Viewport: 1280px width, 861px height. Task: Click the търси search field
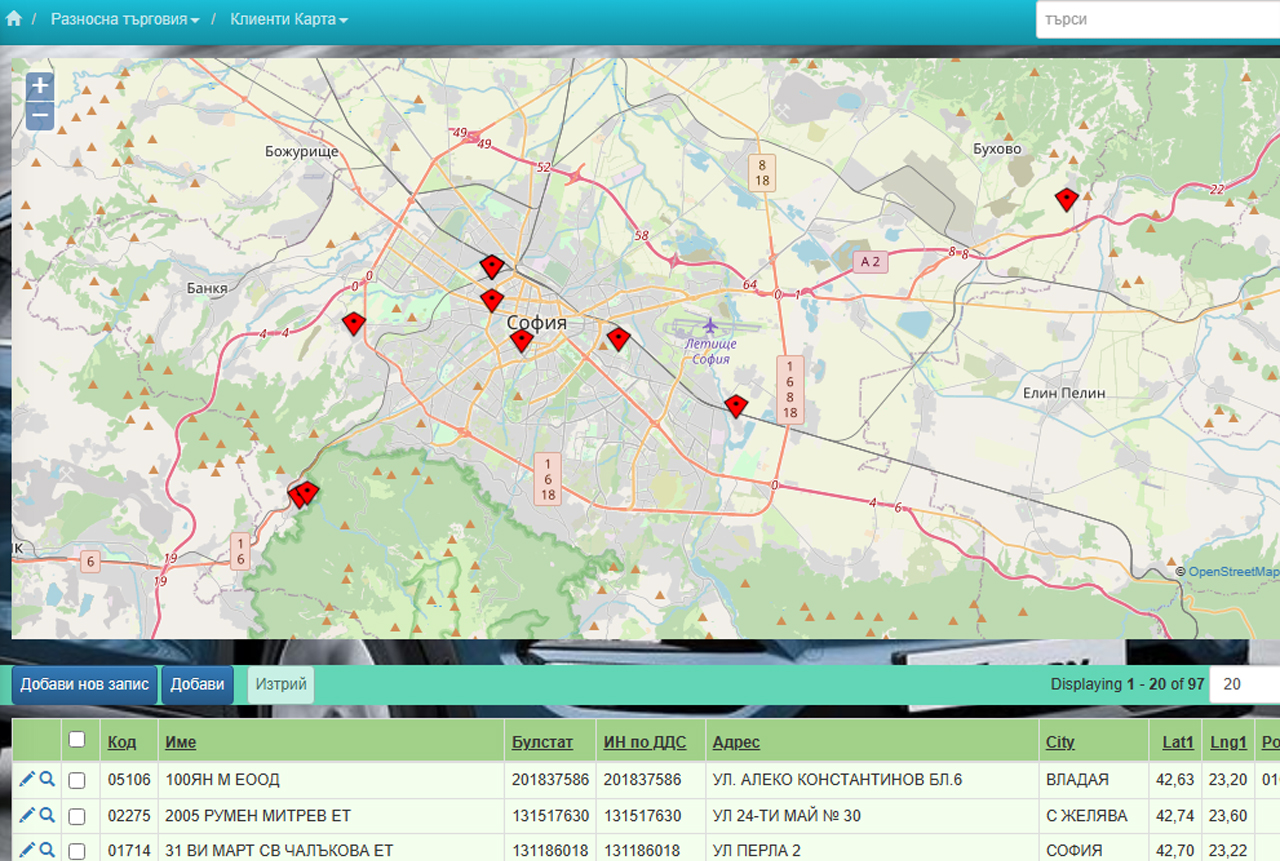pyautogui.click(x=1158, y=19)
